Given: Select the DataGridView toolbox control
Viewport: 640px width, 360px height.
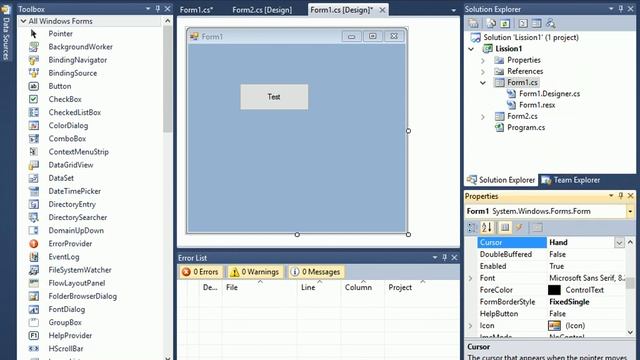Looking at the screenshot, I should (71, 165).
